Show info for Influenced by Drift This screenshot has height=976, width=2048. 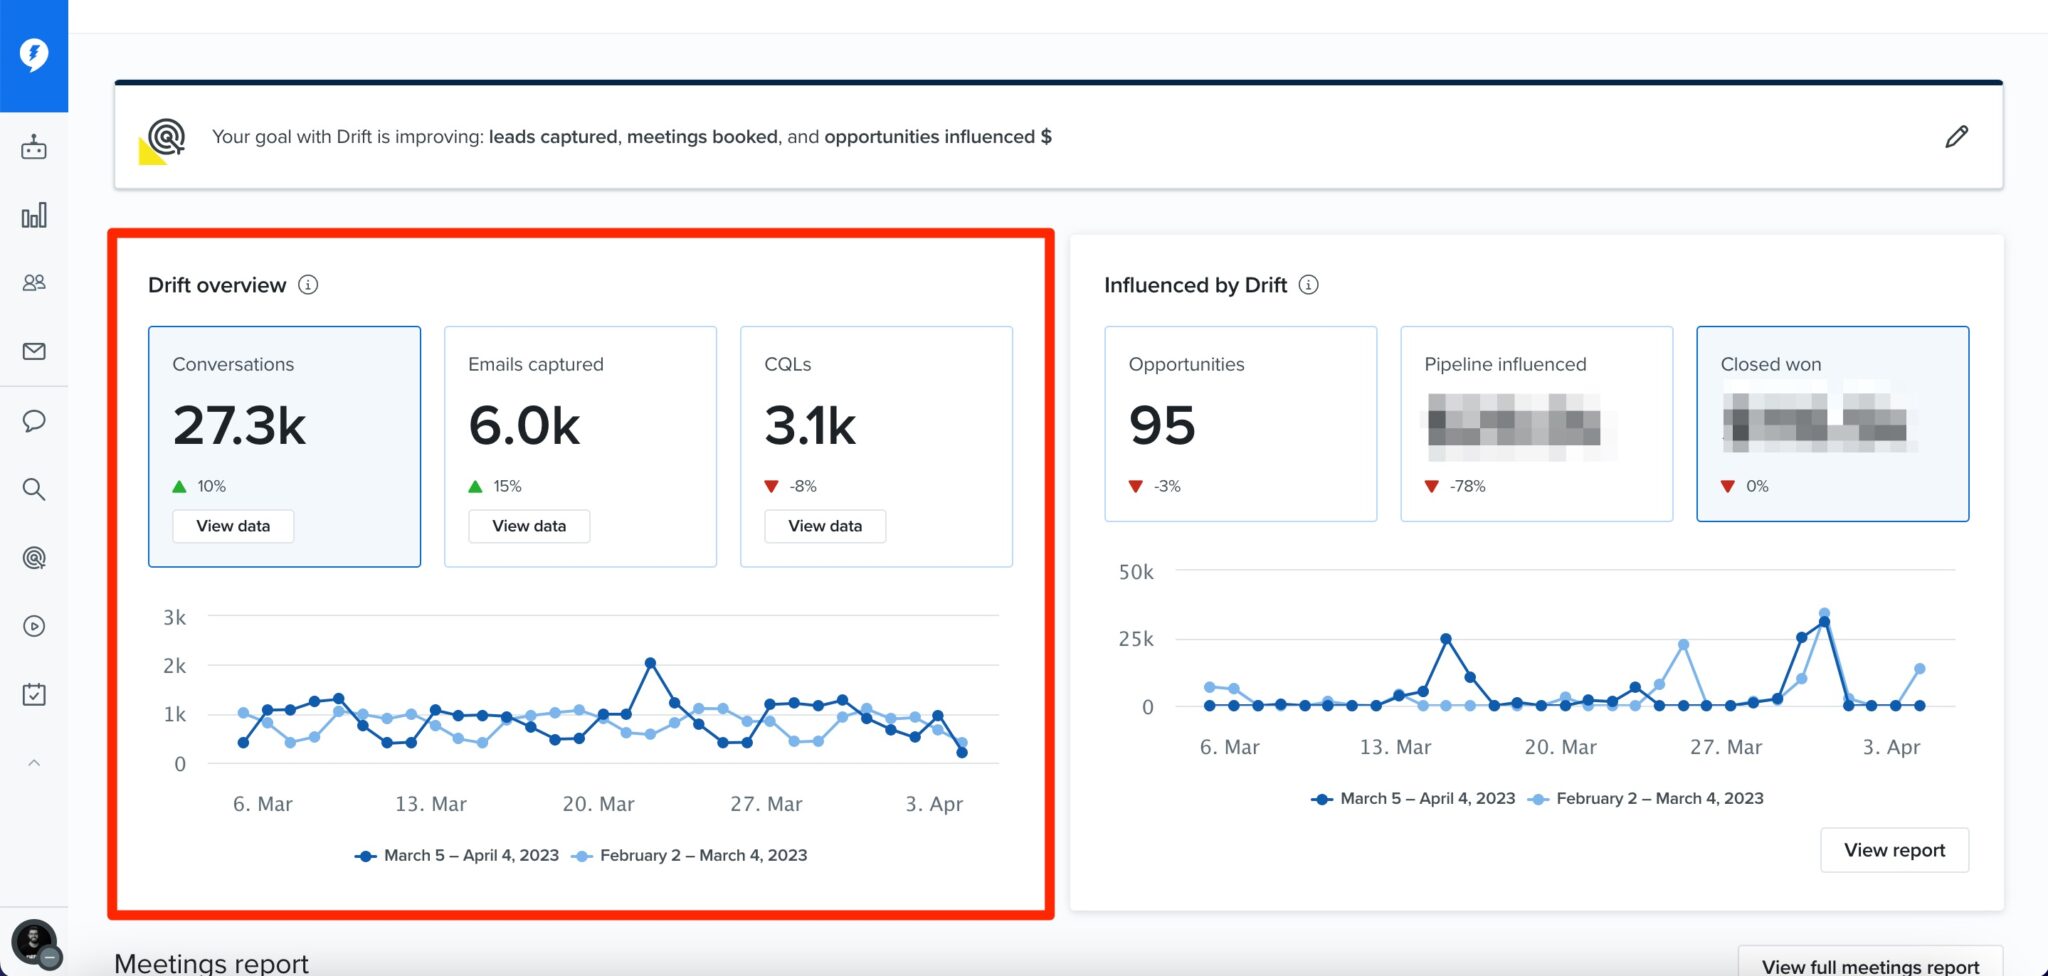tap(1309, 284)
